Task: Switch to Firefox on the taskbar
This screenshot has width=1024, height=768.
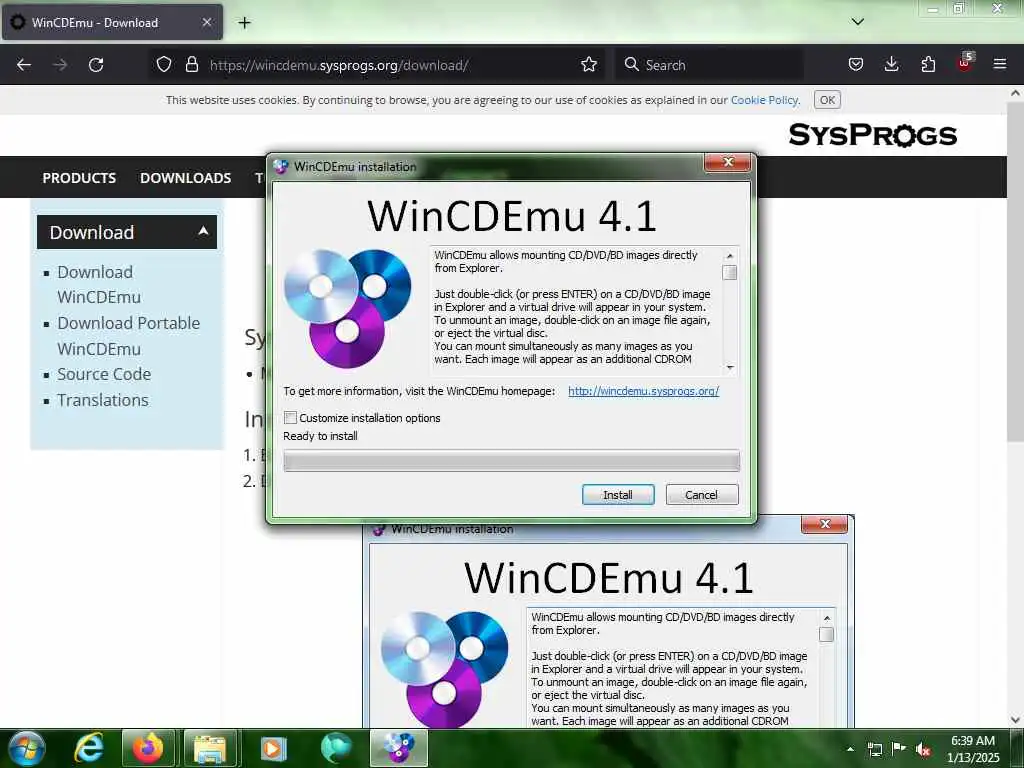Action: 148,748
